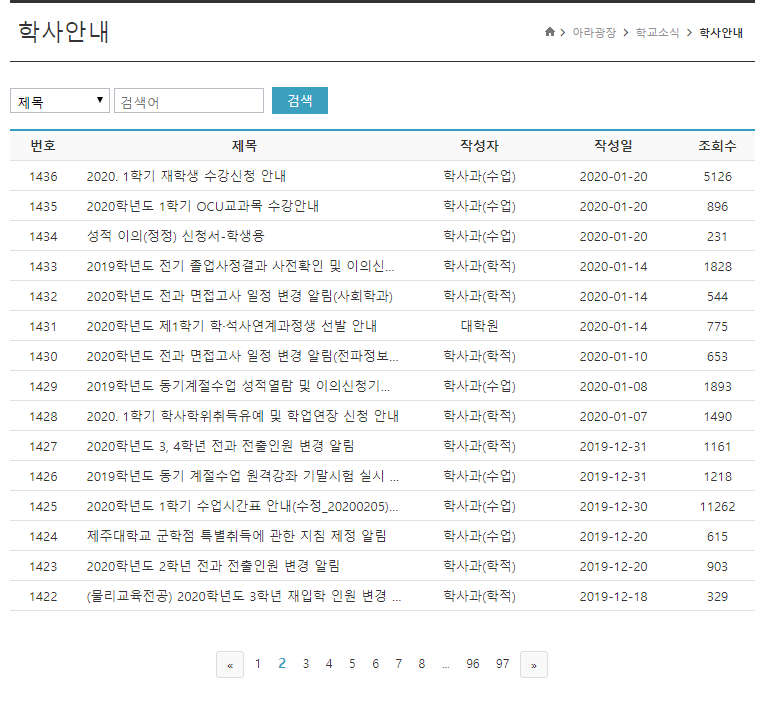Click author 학사과(학적) in row 1428
765x704 pixels.
click(x=479, y=416)
